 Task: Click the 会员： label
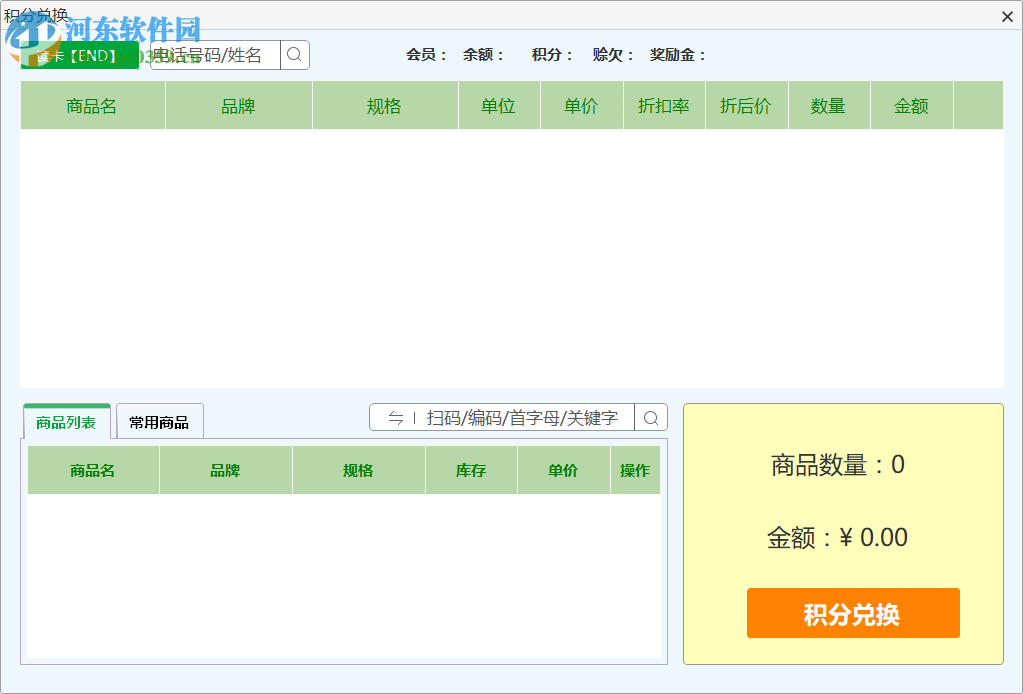(426, 55)
